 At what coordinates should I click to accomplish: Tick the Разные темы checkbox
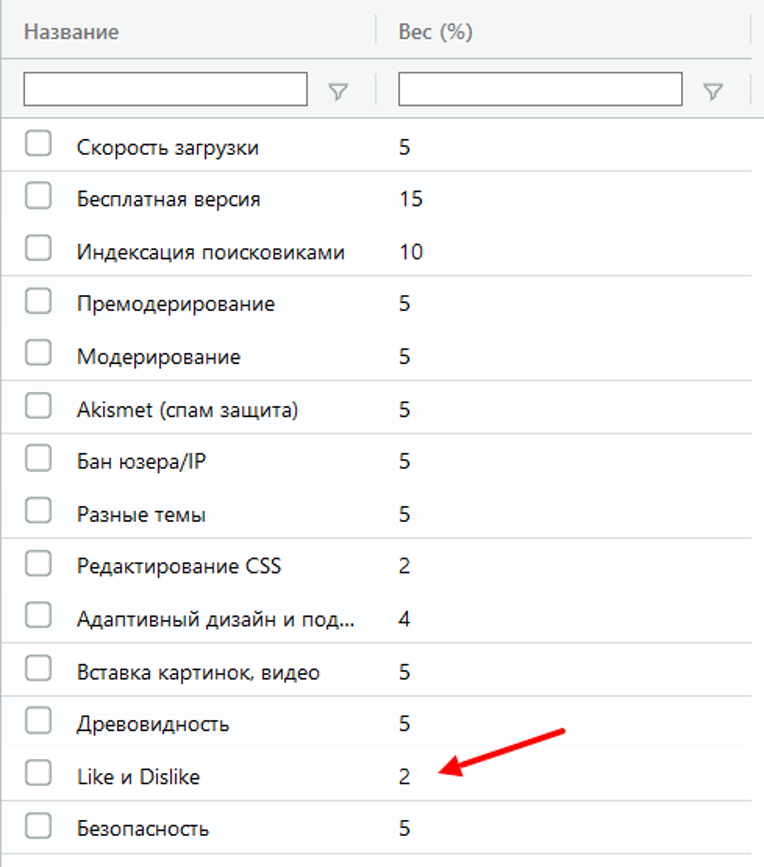38,510
